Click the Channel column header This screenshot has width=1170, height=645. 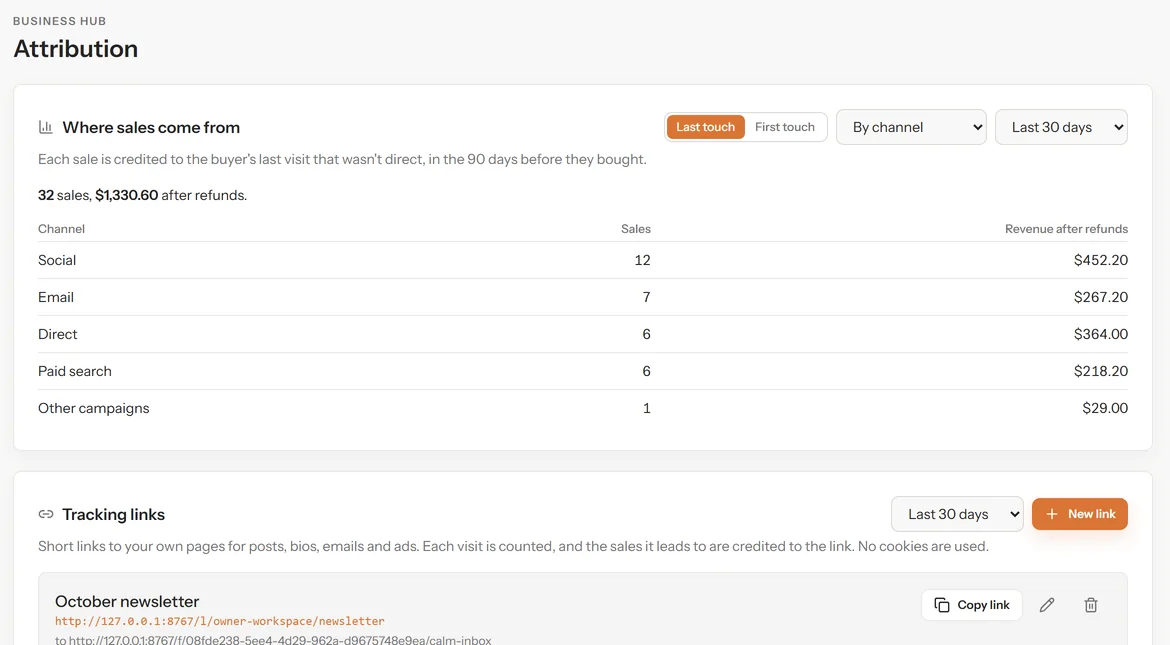[61, 228]
